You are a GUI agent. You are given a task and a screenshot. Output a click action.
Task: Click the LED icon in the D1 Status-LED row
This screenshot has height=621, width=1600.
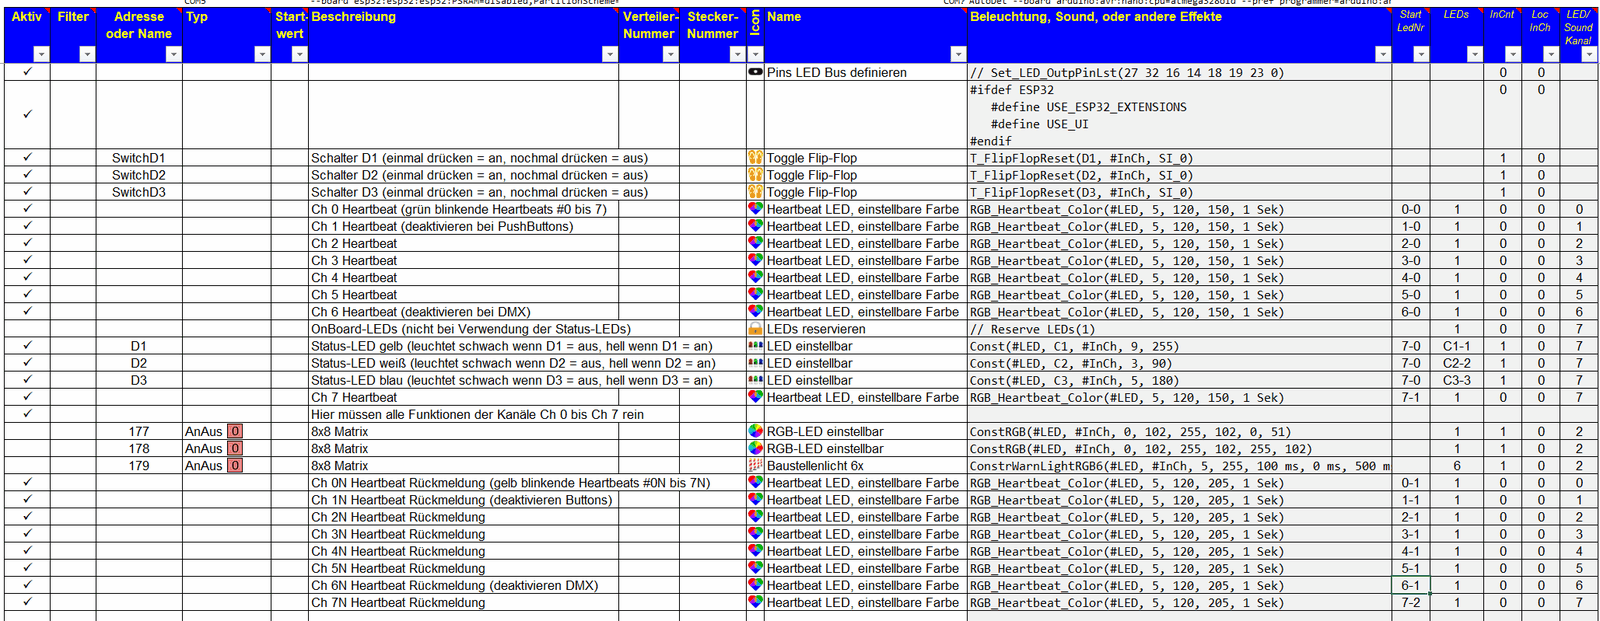pos(755,346)
